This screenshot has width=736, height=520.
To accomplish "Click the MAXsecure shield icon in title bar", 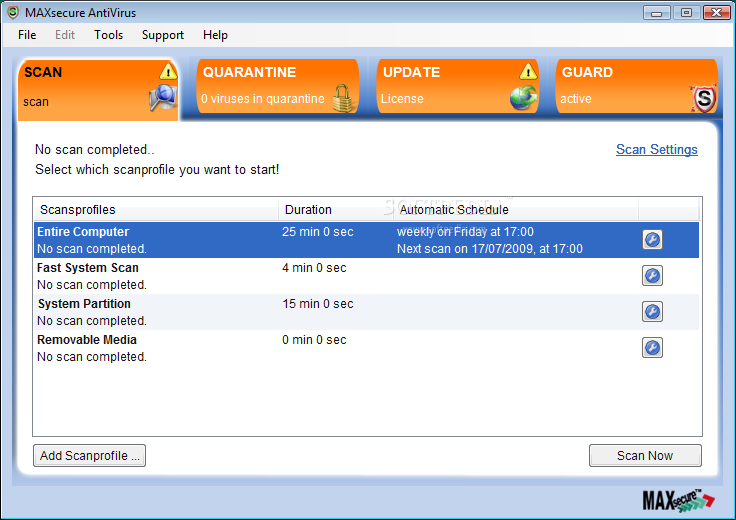I will pos(13,12).
